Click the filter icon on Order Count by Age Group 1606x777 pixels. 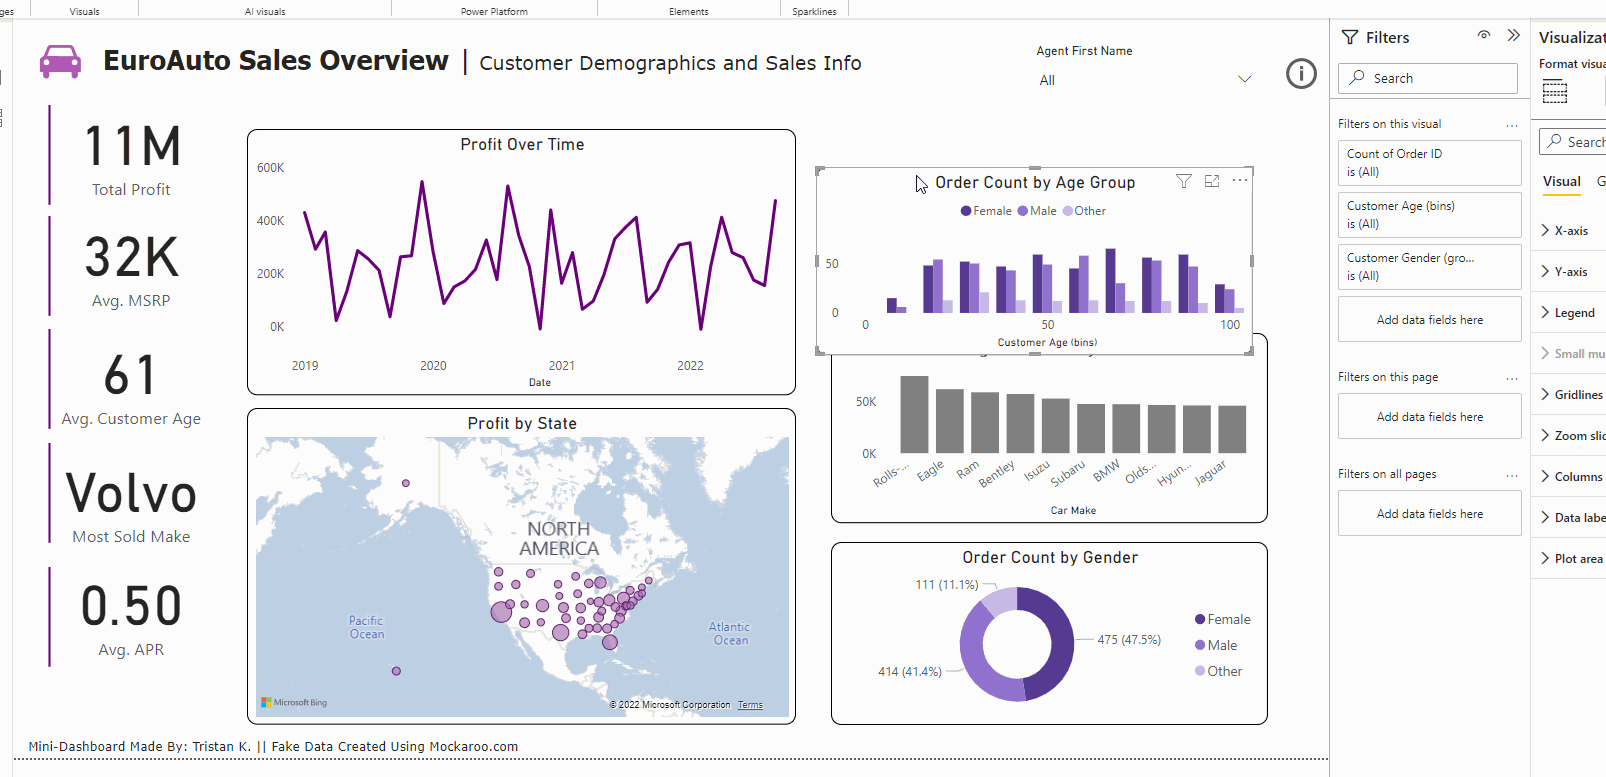(x=1184, y=181)
